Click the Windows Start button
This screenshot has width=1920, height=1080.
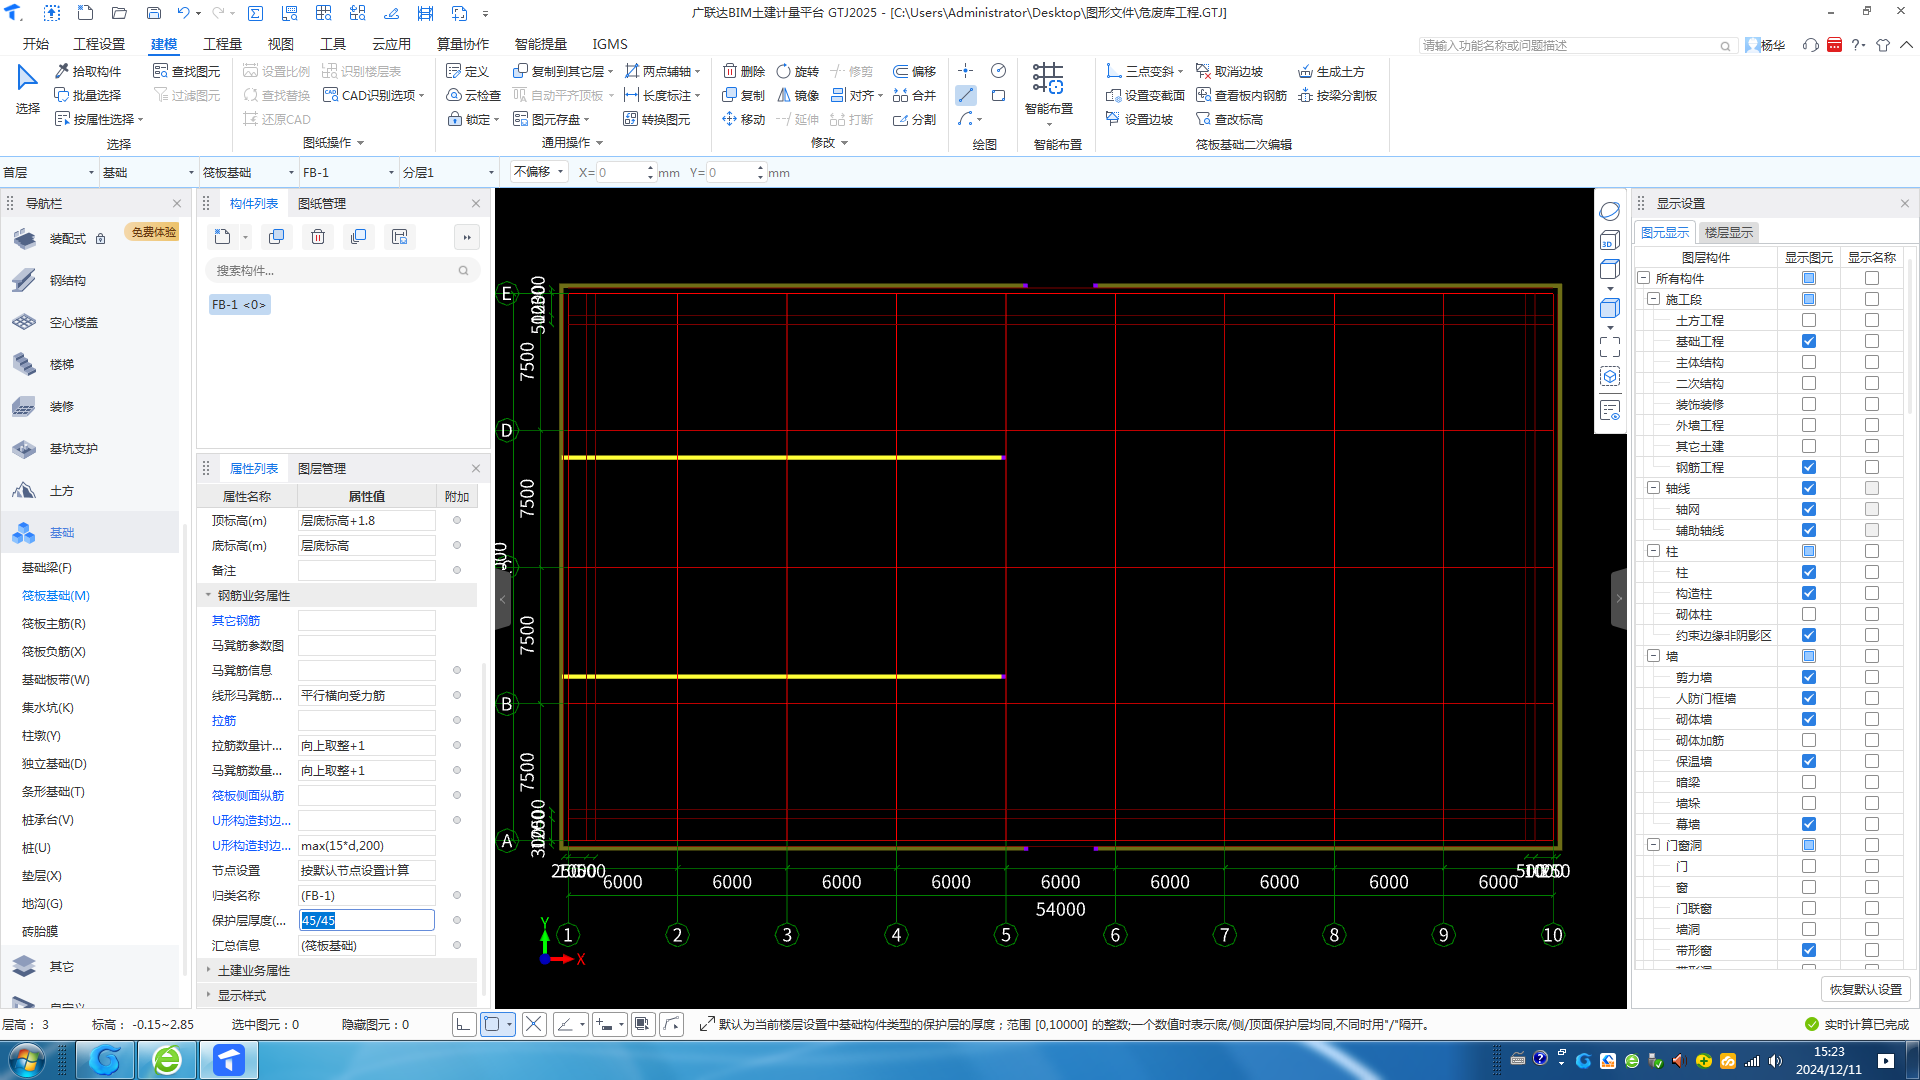point(26,1060)
